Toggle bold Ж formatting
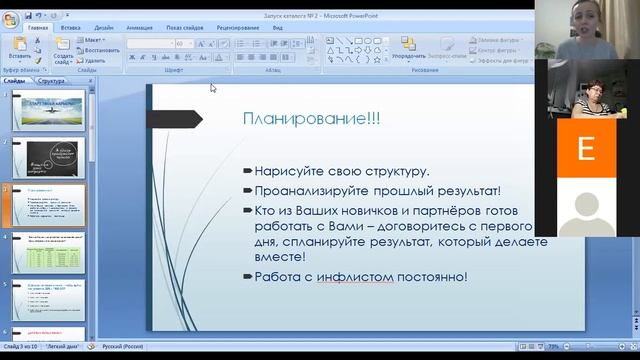640x360 pixels. (132, 58)
